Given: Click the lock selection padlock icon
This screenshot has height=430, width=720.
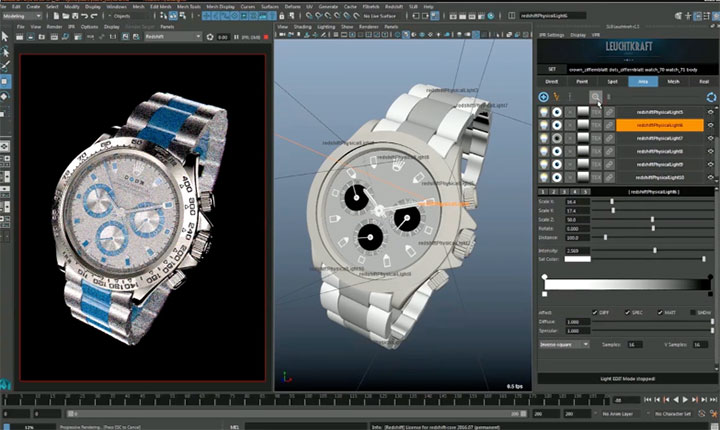Looking at the screenshot, I should pyautogui.click(x=282, y=16).
